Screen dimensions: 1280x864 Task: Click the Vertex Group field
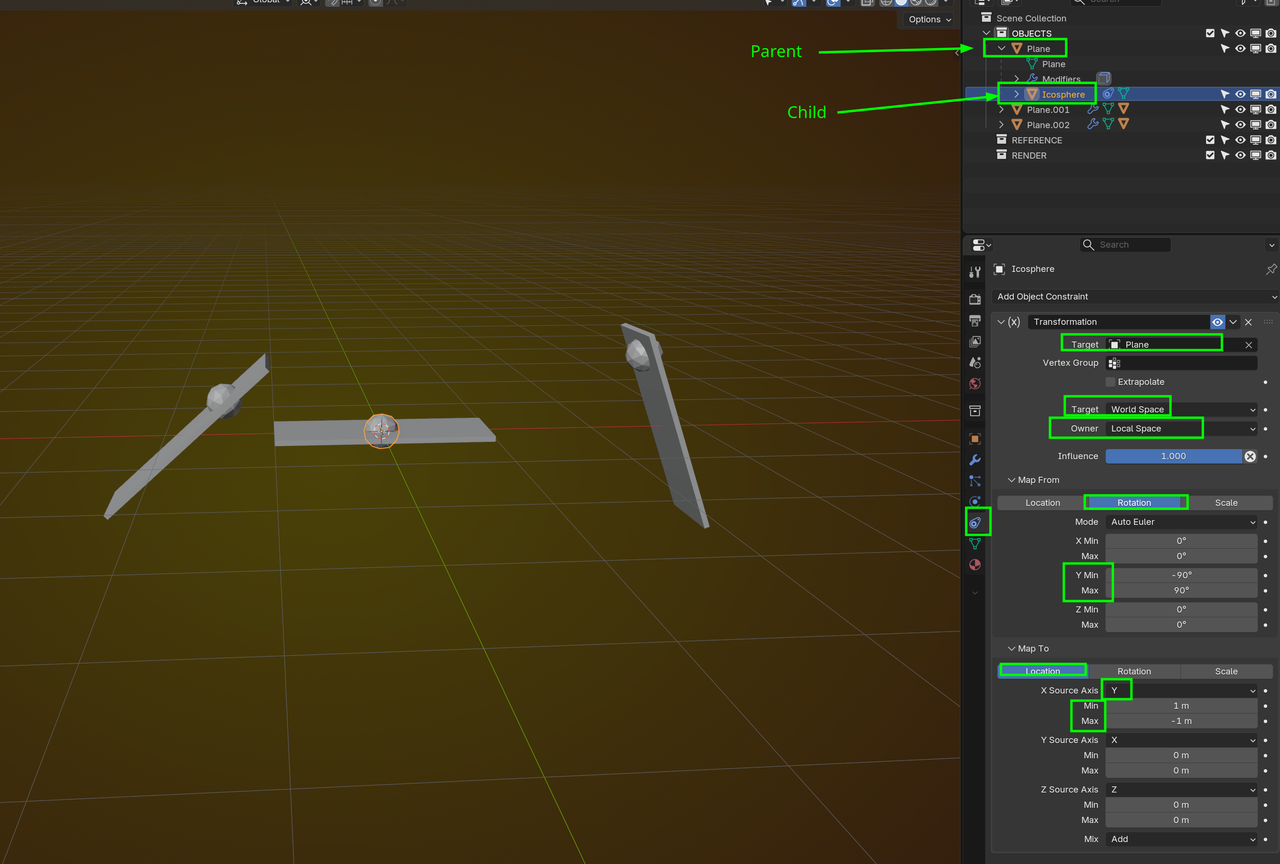1181,363
